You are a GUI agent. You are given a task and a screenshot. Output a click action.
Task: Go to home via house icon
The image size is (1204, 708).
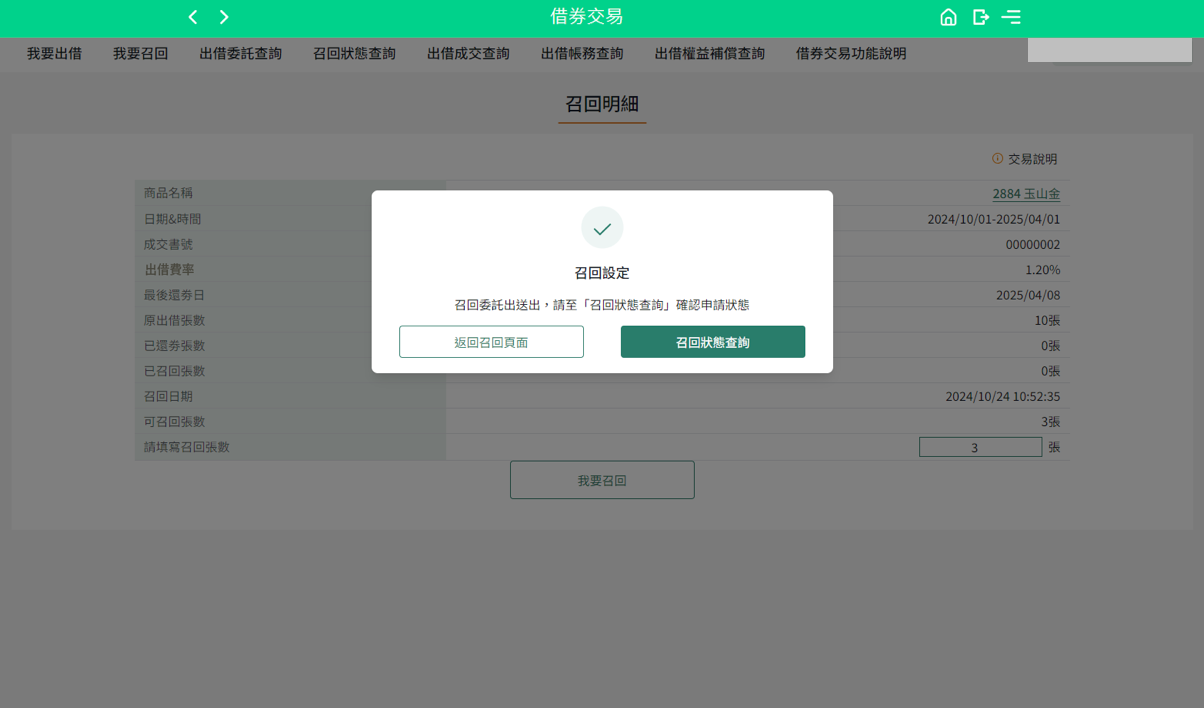[948, 17]
